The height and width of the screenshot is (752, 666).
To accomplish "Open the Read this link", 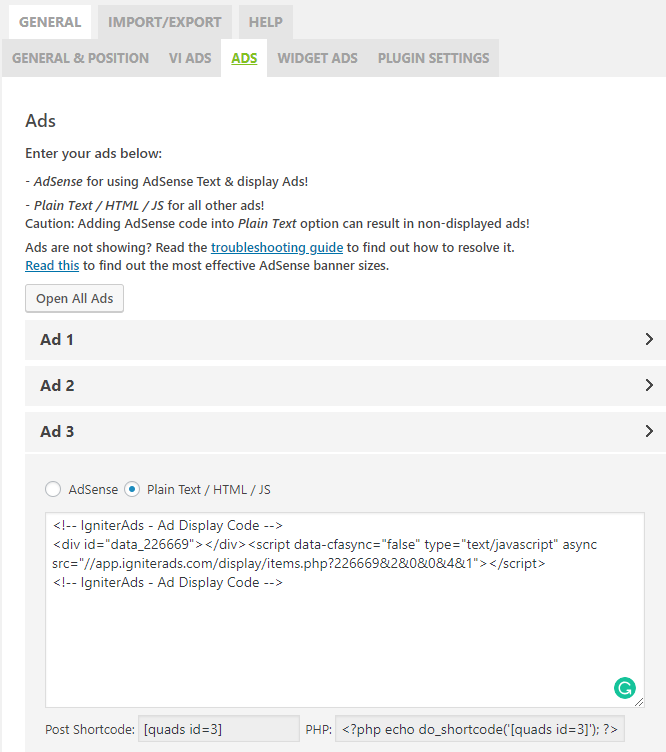I will pyautogui.click(x=52, y=266).
